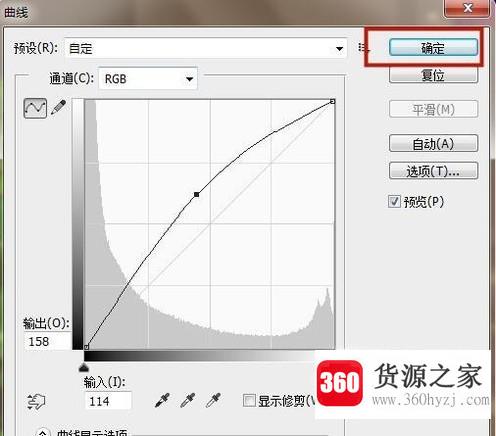
Task: Open the preset options menu icon
Action: pos(363,48)
